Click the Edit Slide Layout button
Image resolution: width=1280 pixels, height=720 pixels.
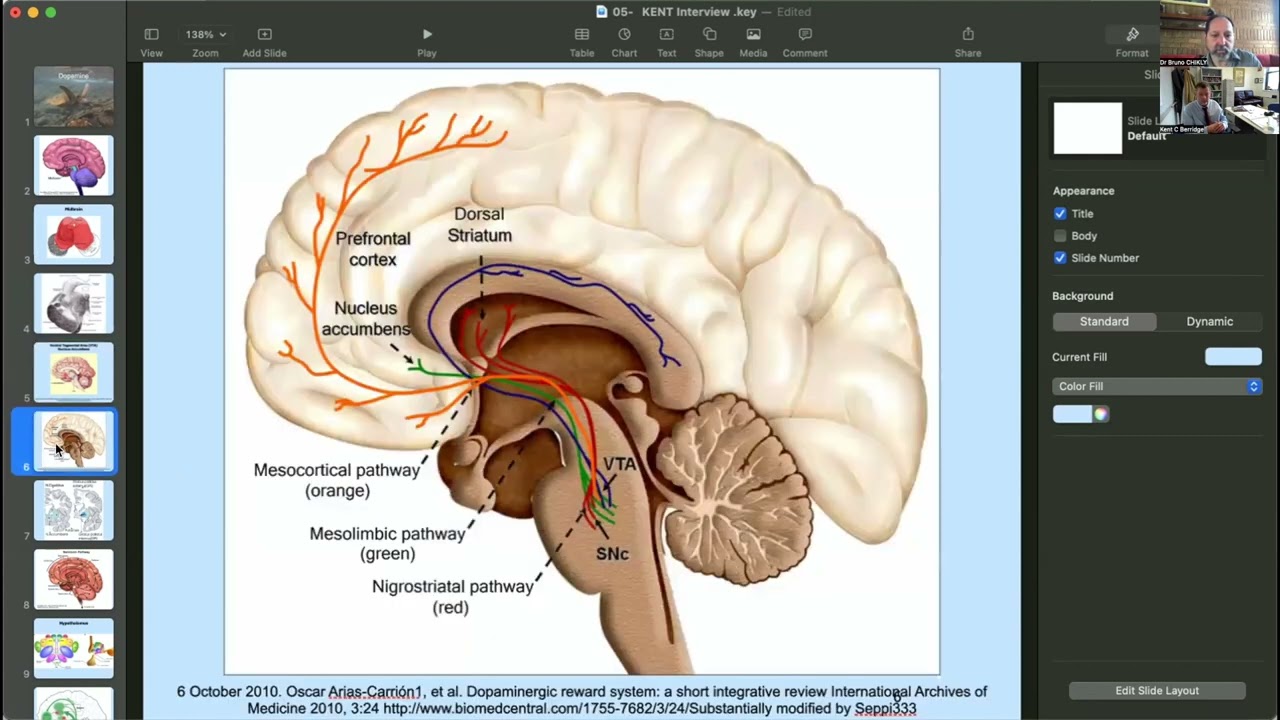(x=1157, y=690)
